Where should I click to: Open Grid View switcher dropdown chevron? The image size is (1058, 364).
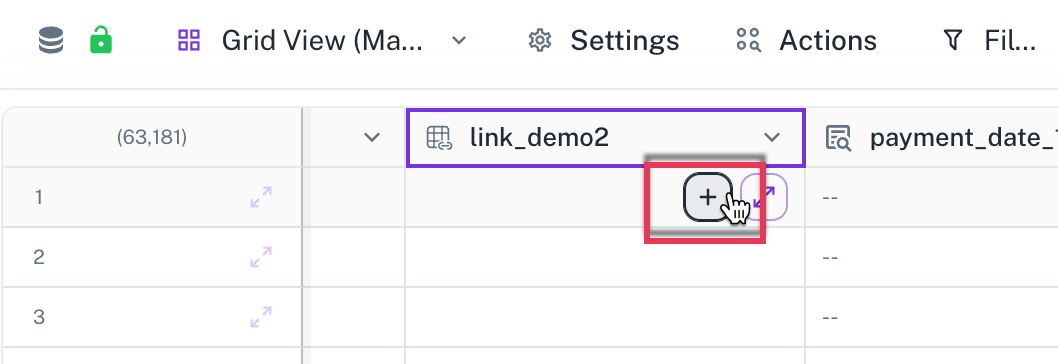459,41
